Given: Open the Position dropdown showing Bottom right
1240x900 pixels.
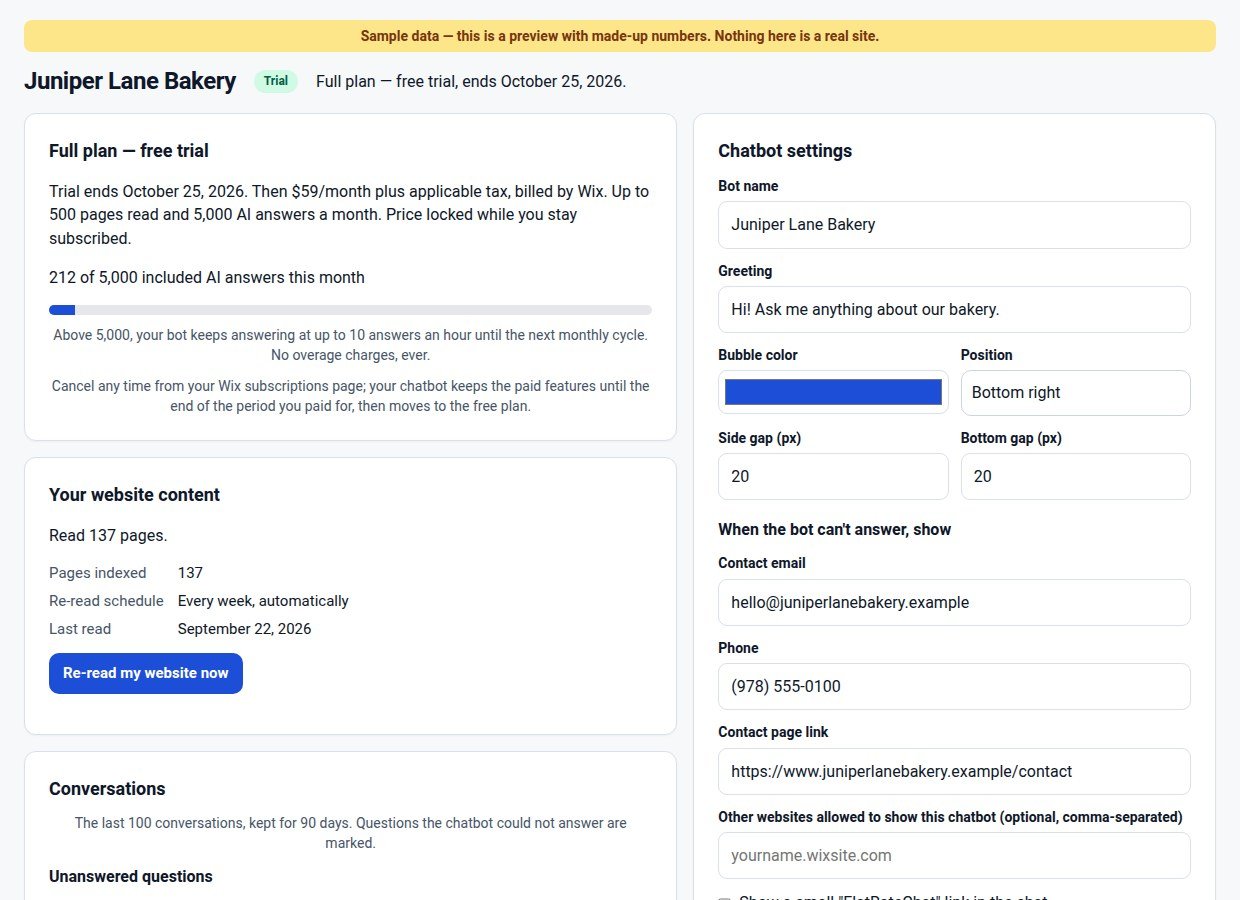Looking at the screenshot, I should pos(1075,393).
